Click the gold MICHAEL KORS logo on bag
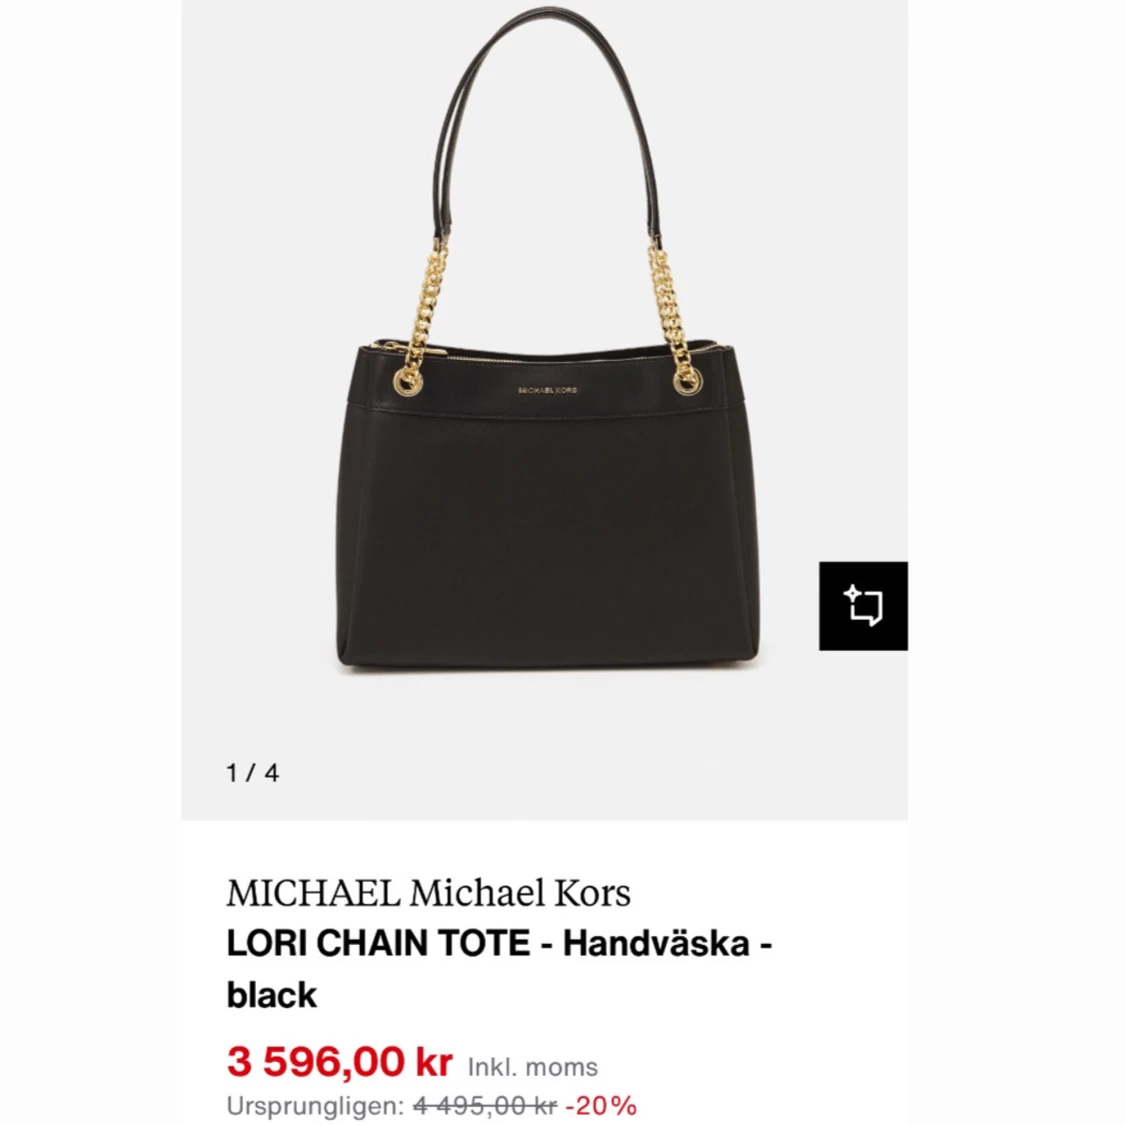Screen dimensions: 1125x1125 (x=547, y=390)
